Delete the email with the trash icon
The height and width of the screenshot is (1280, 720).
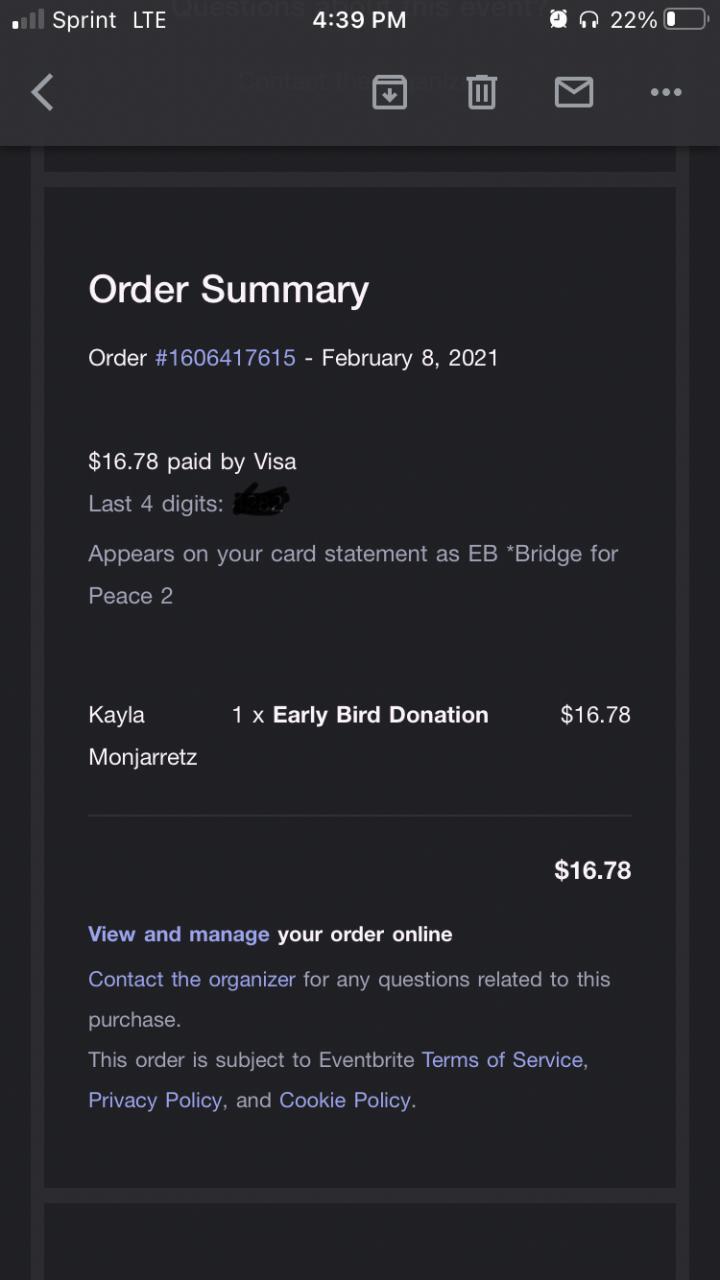tap(481, 93)
